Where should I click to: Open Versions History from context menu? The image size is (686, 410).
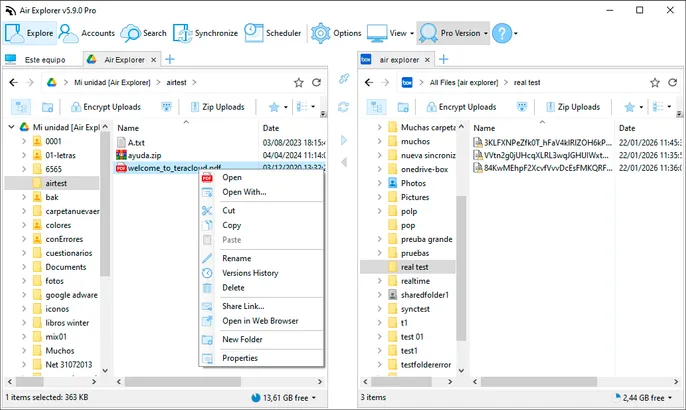261,273
